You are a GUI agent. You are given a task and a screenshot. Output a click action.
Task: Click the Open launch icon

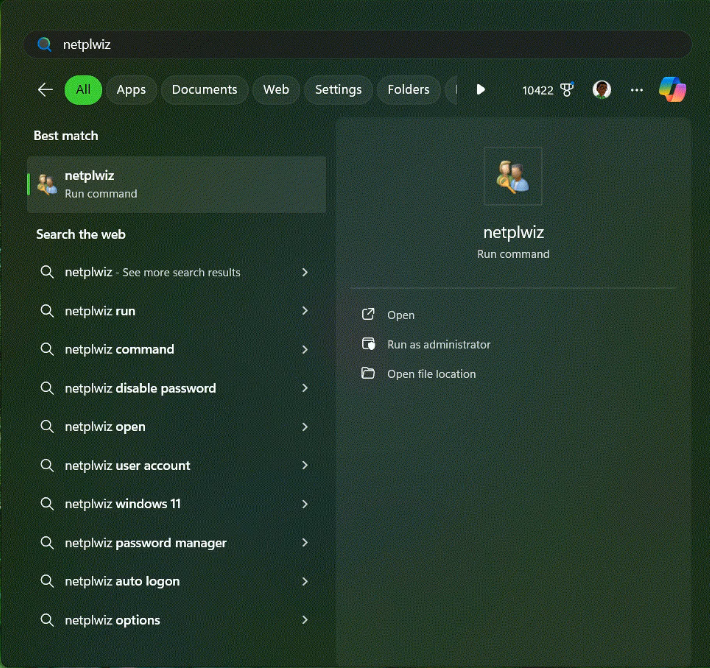[x=368, y=314]
